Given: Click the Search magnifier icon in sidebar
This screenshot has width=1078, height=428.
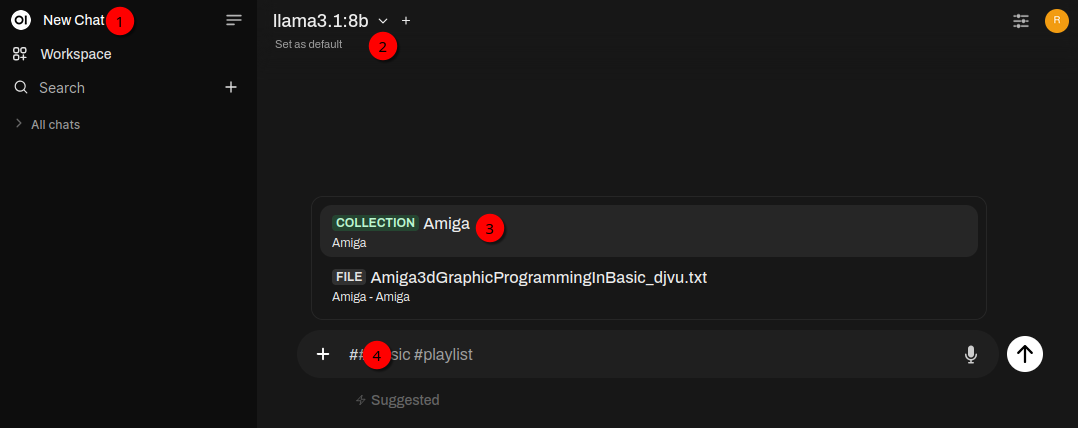Looking at the screenshot, I should (x=21, y=88).
